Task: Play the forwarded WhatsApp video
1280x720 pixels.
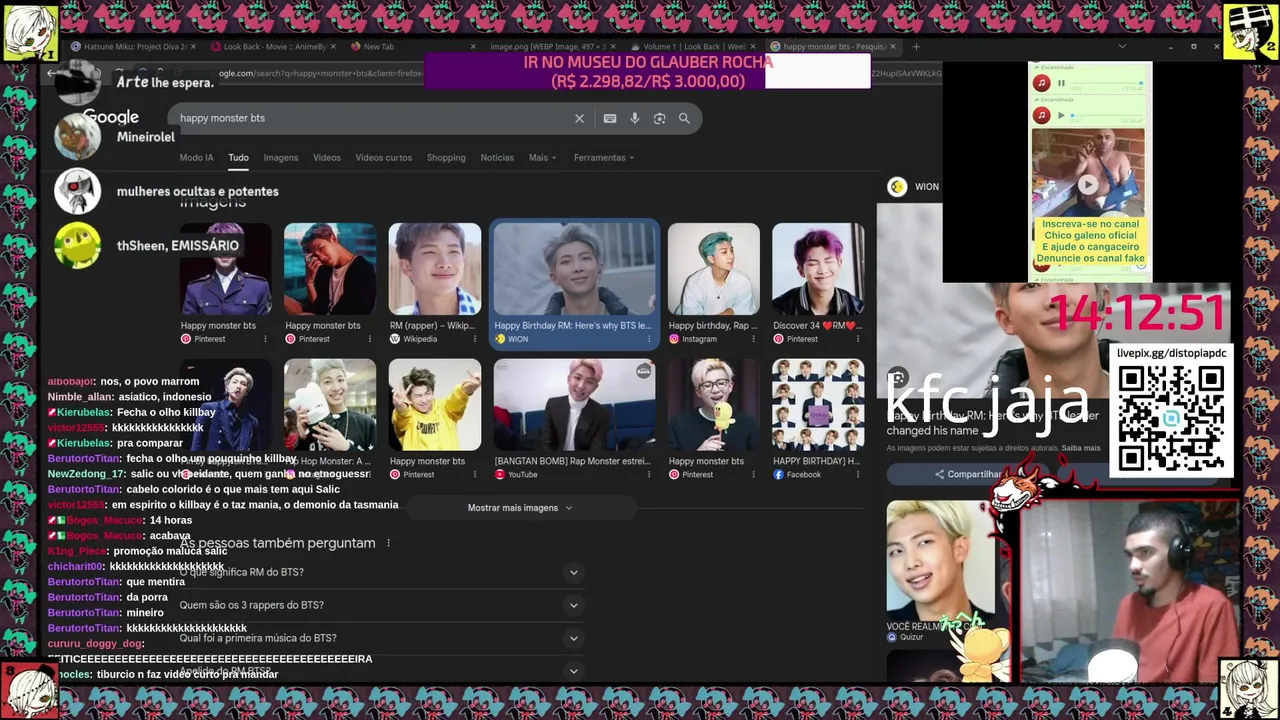Action: (1088, 184)
